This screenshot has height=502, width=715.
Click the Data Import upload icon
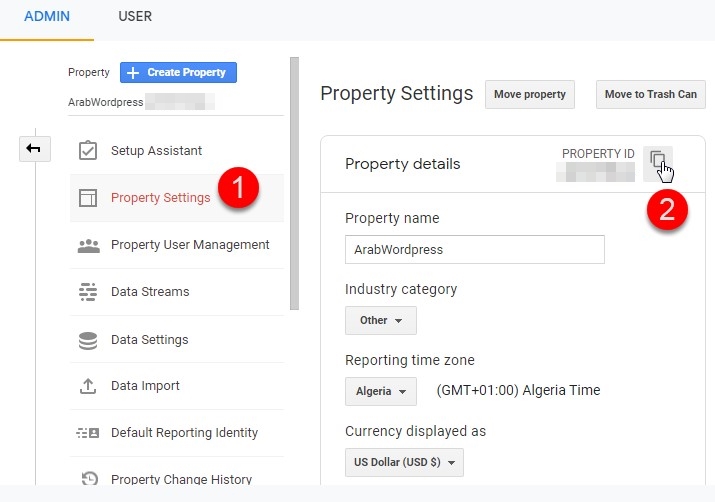[x=88, y=386]
